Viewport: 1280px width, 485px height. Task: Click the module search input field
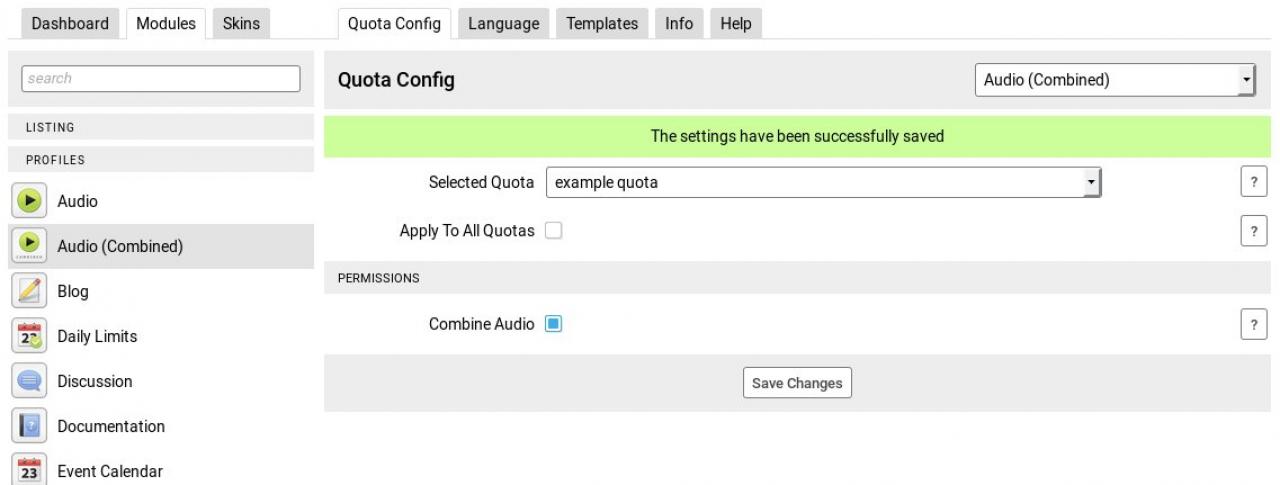pos(161,78)
